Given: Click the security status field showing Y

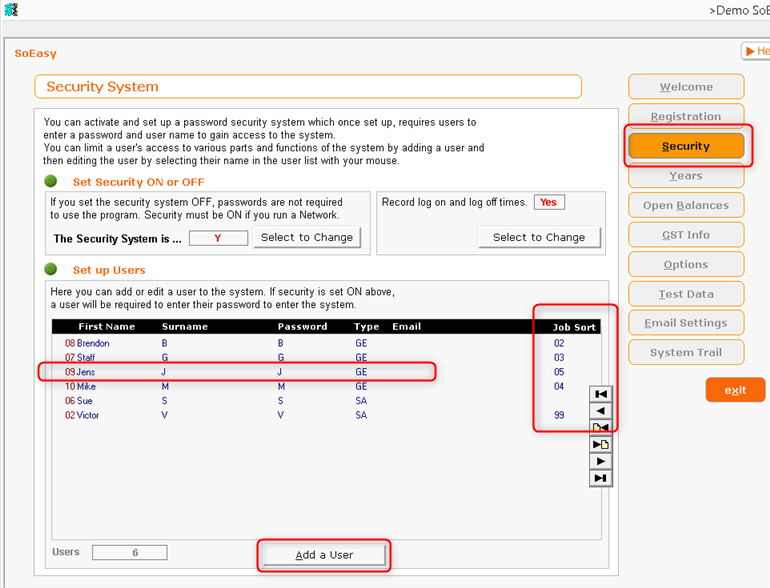Looking at the screenshot, I should pos(219,238).
